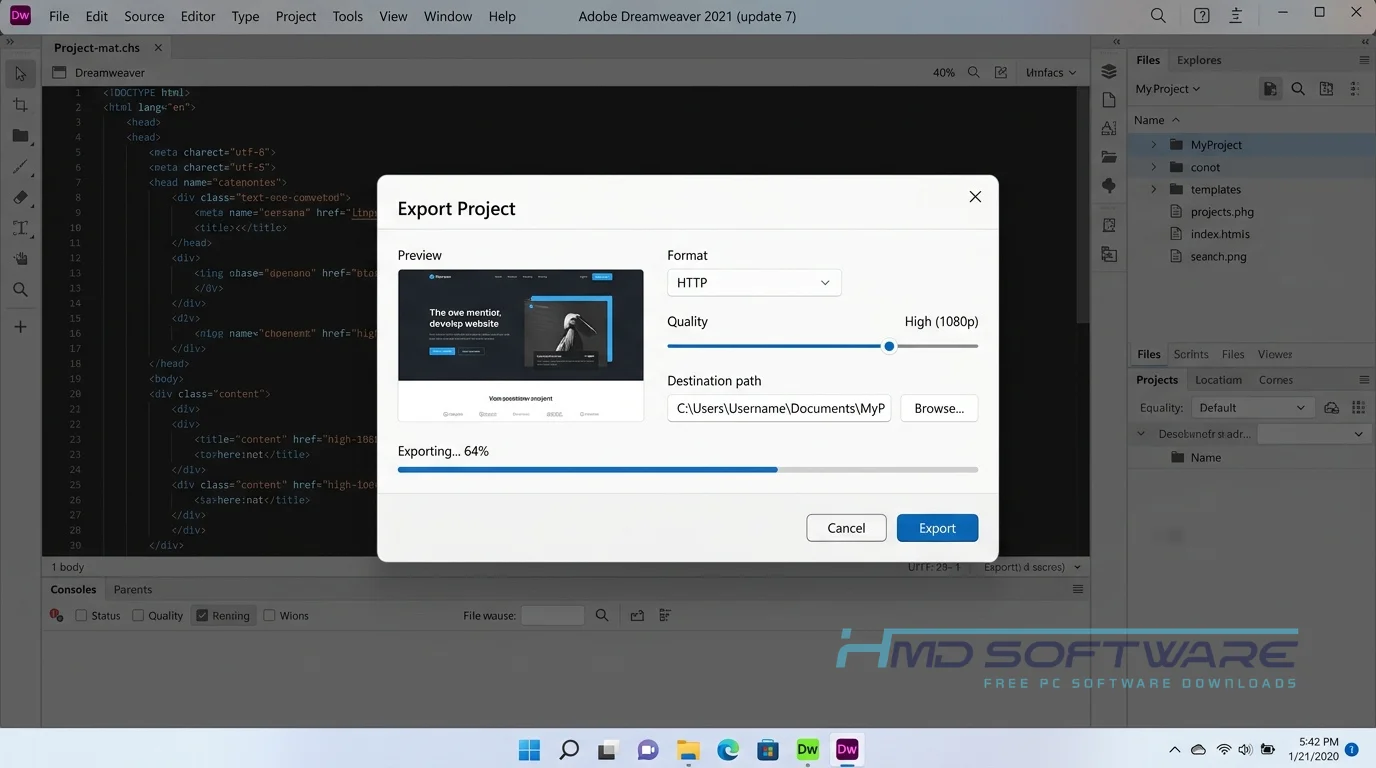Uncheck the Renting checkbox
This screenshot has width=1376, height=768.
coord(202,616)
